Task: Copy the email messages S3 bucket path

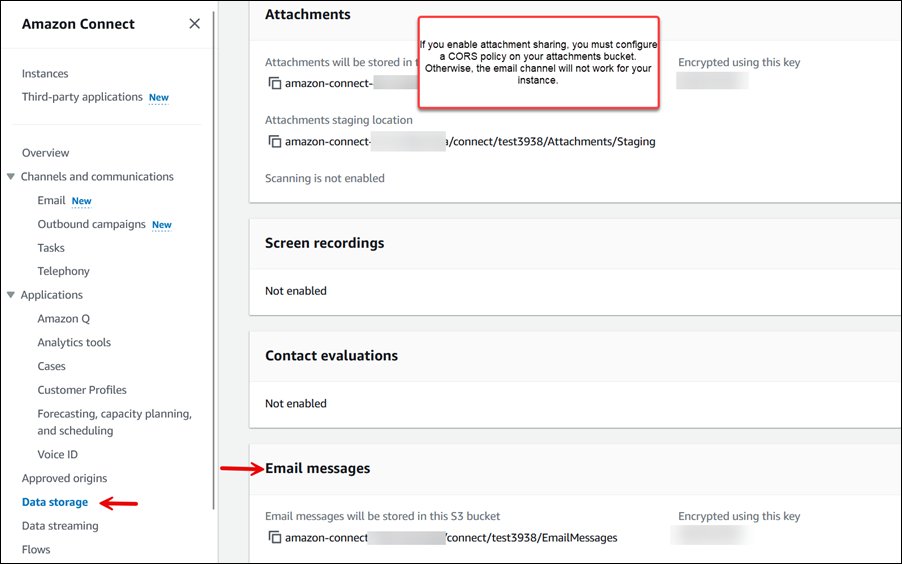Action: coord(274,538)
